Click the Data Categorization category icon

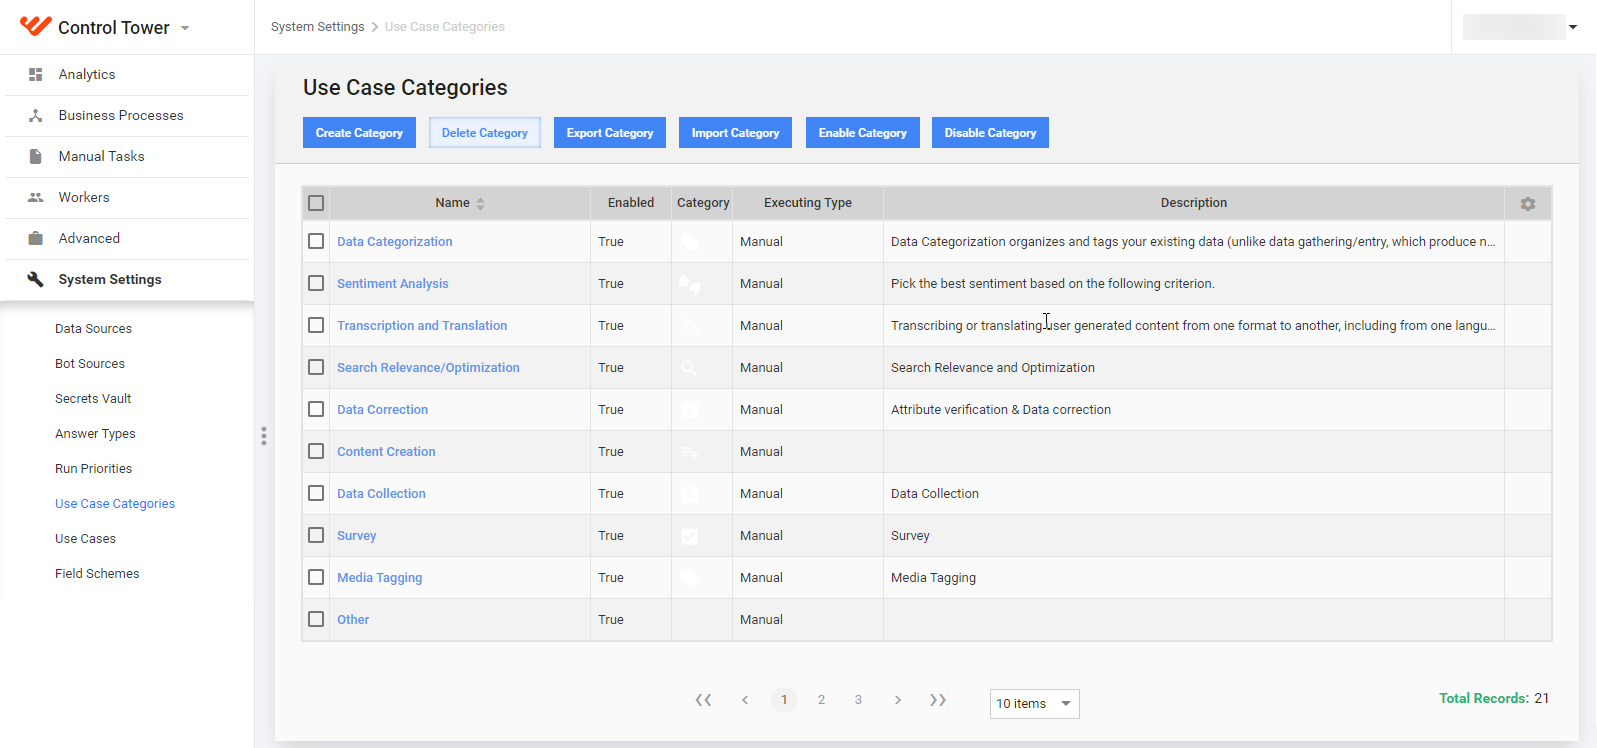click(690, 242)
